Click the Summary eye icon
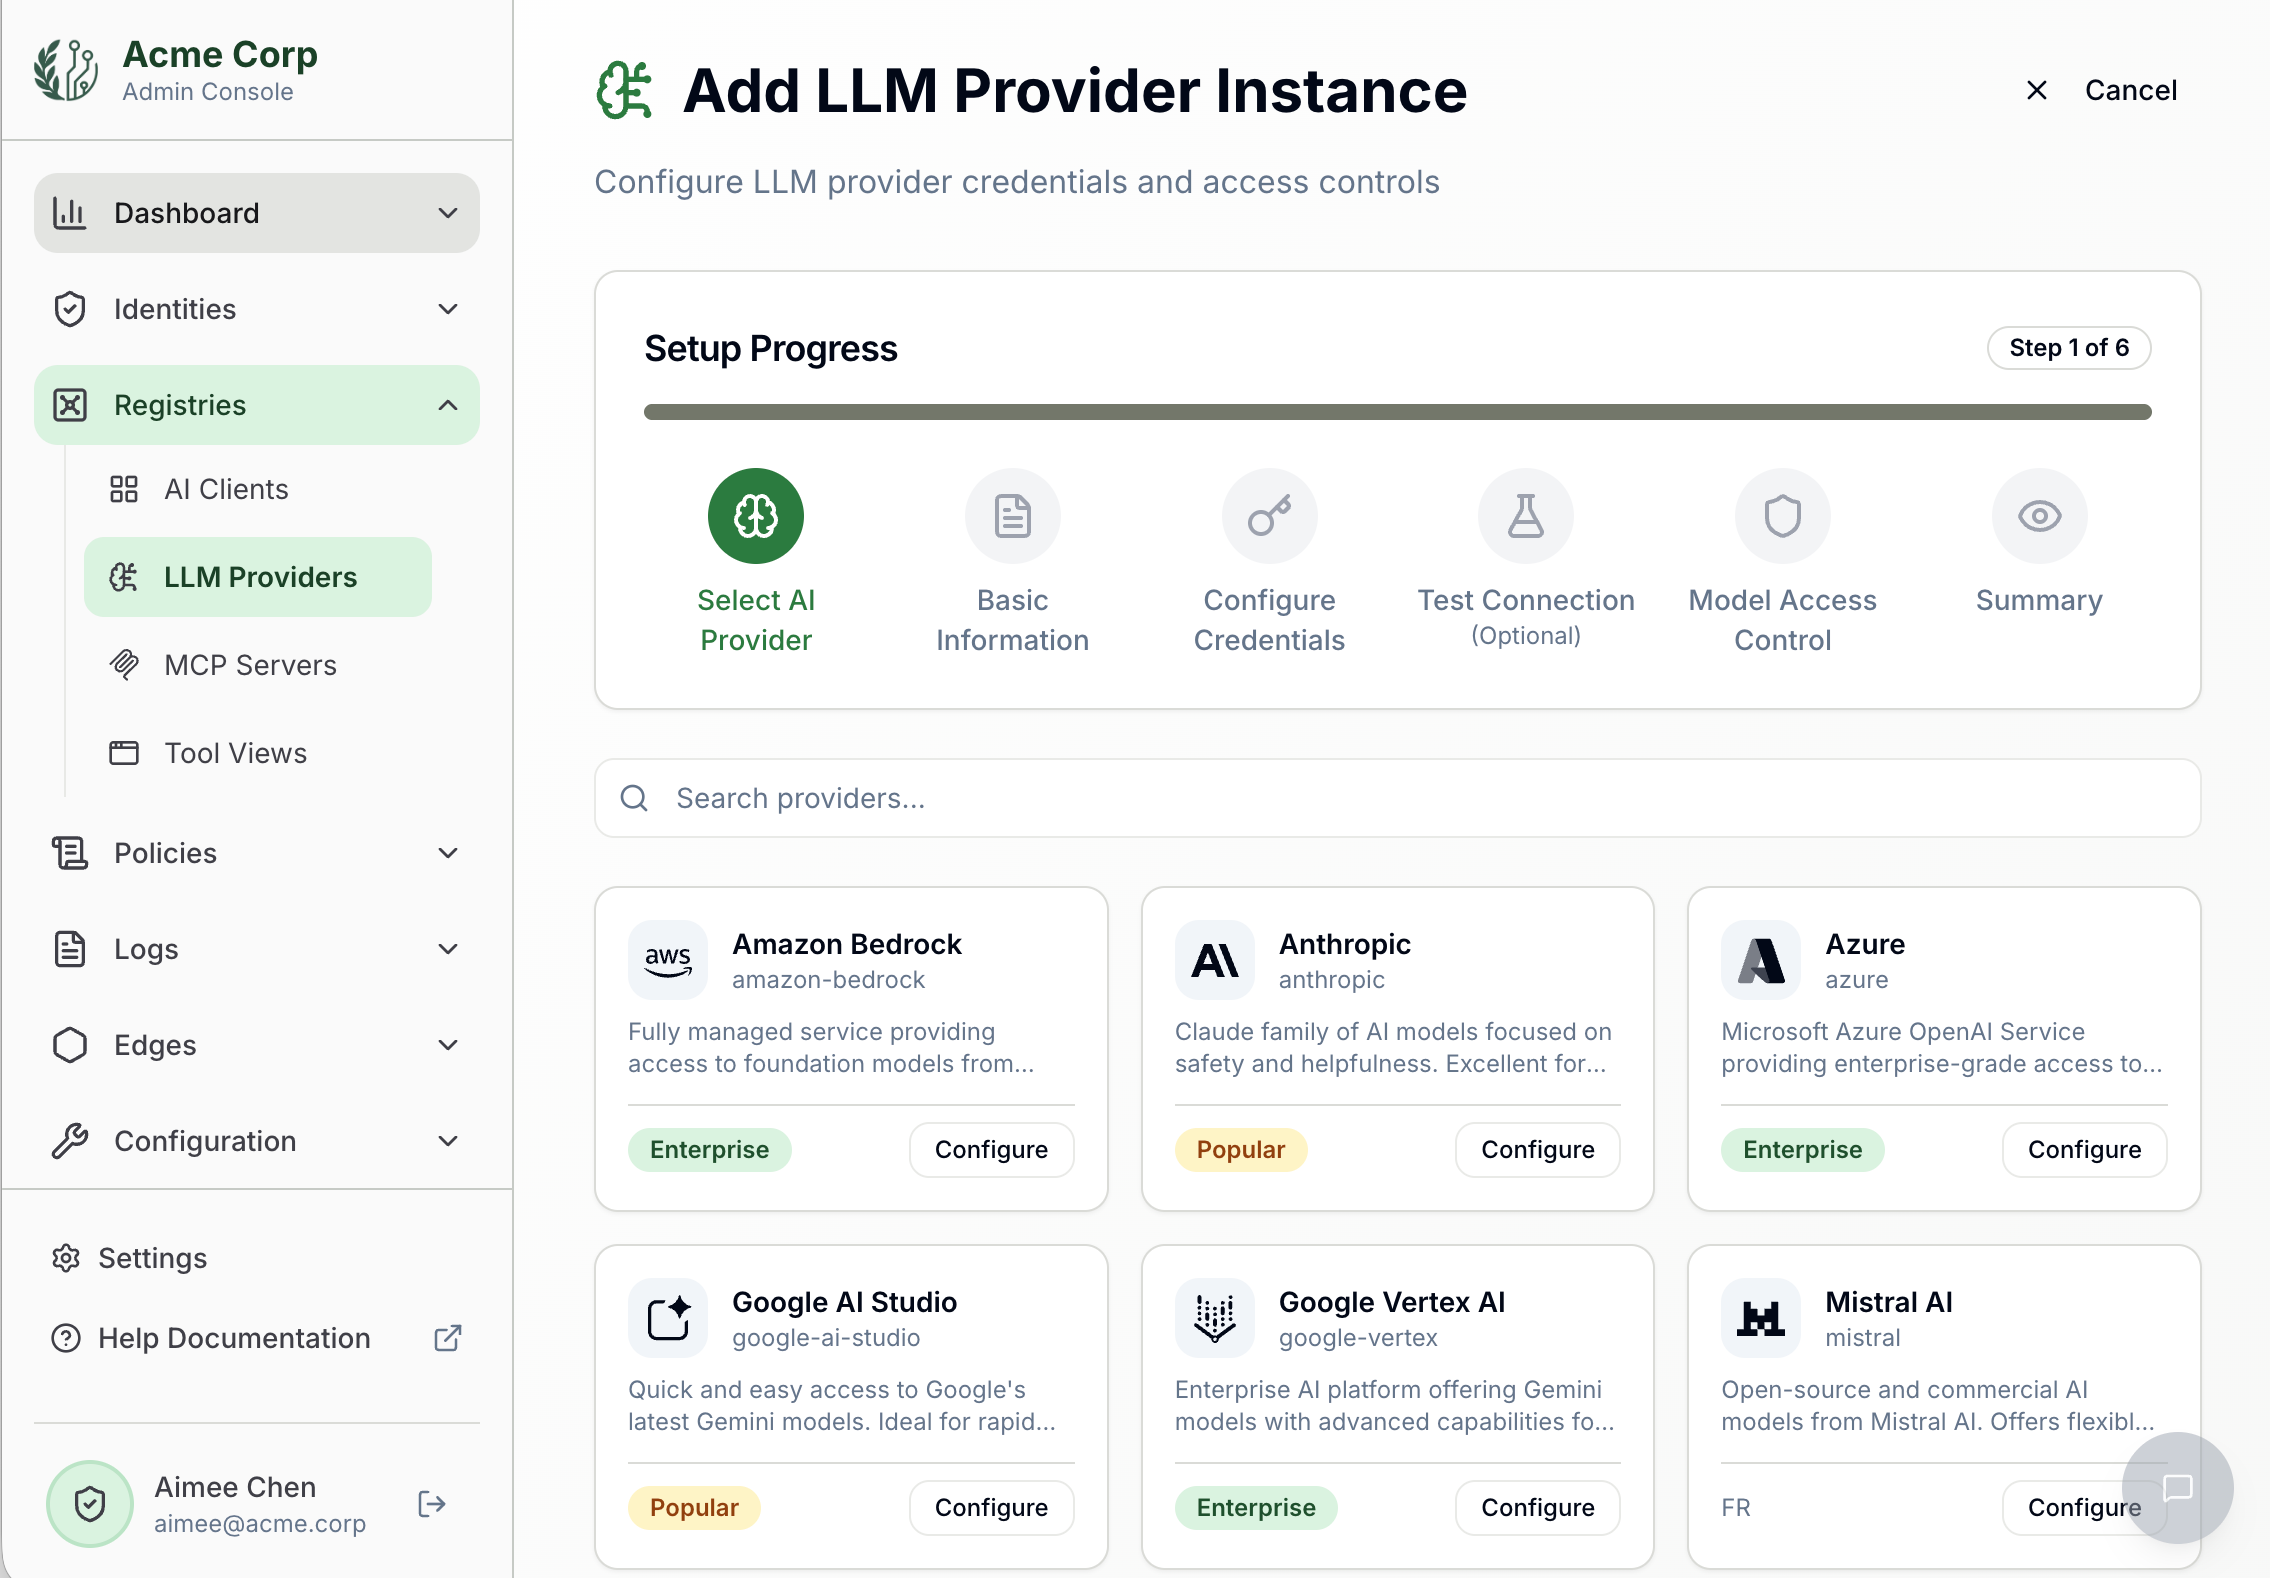 click(2038, 515)
